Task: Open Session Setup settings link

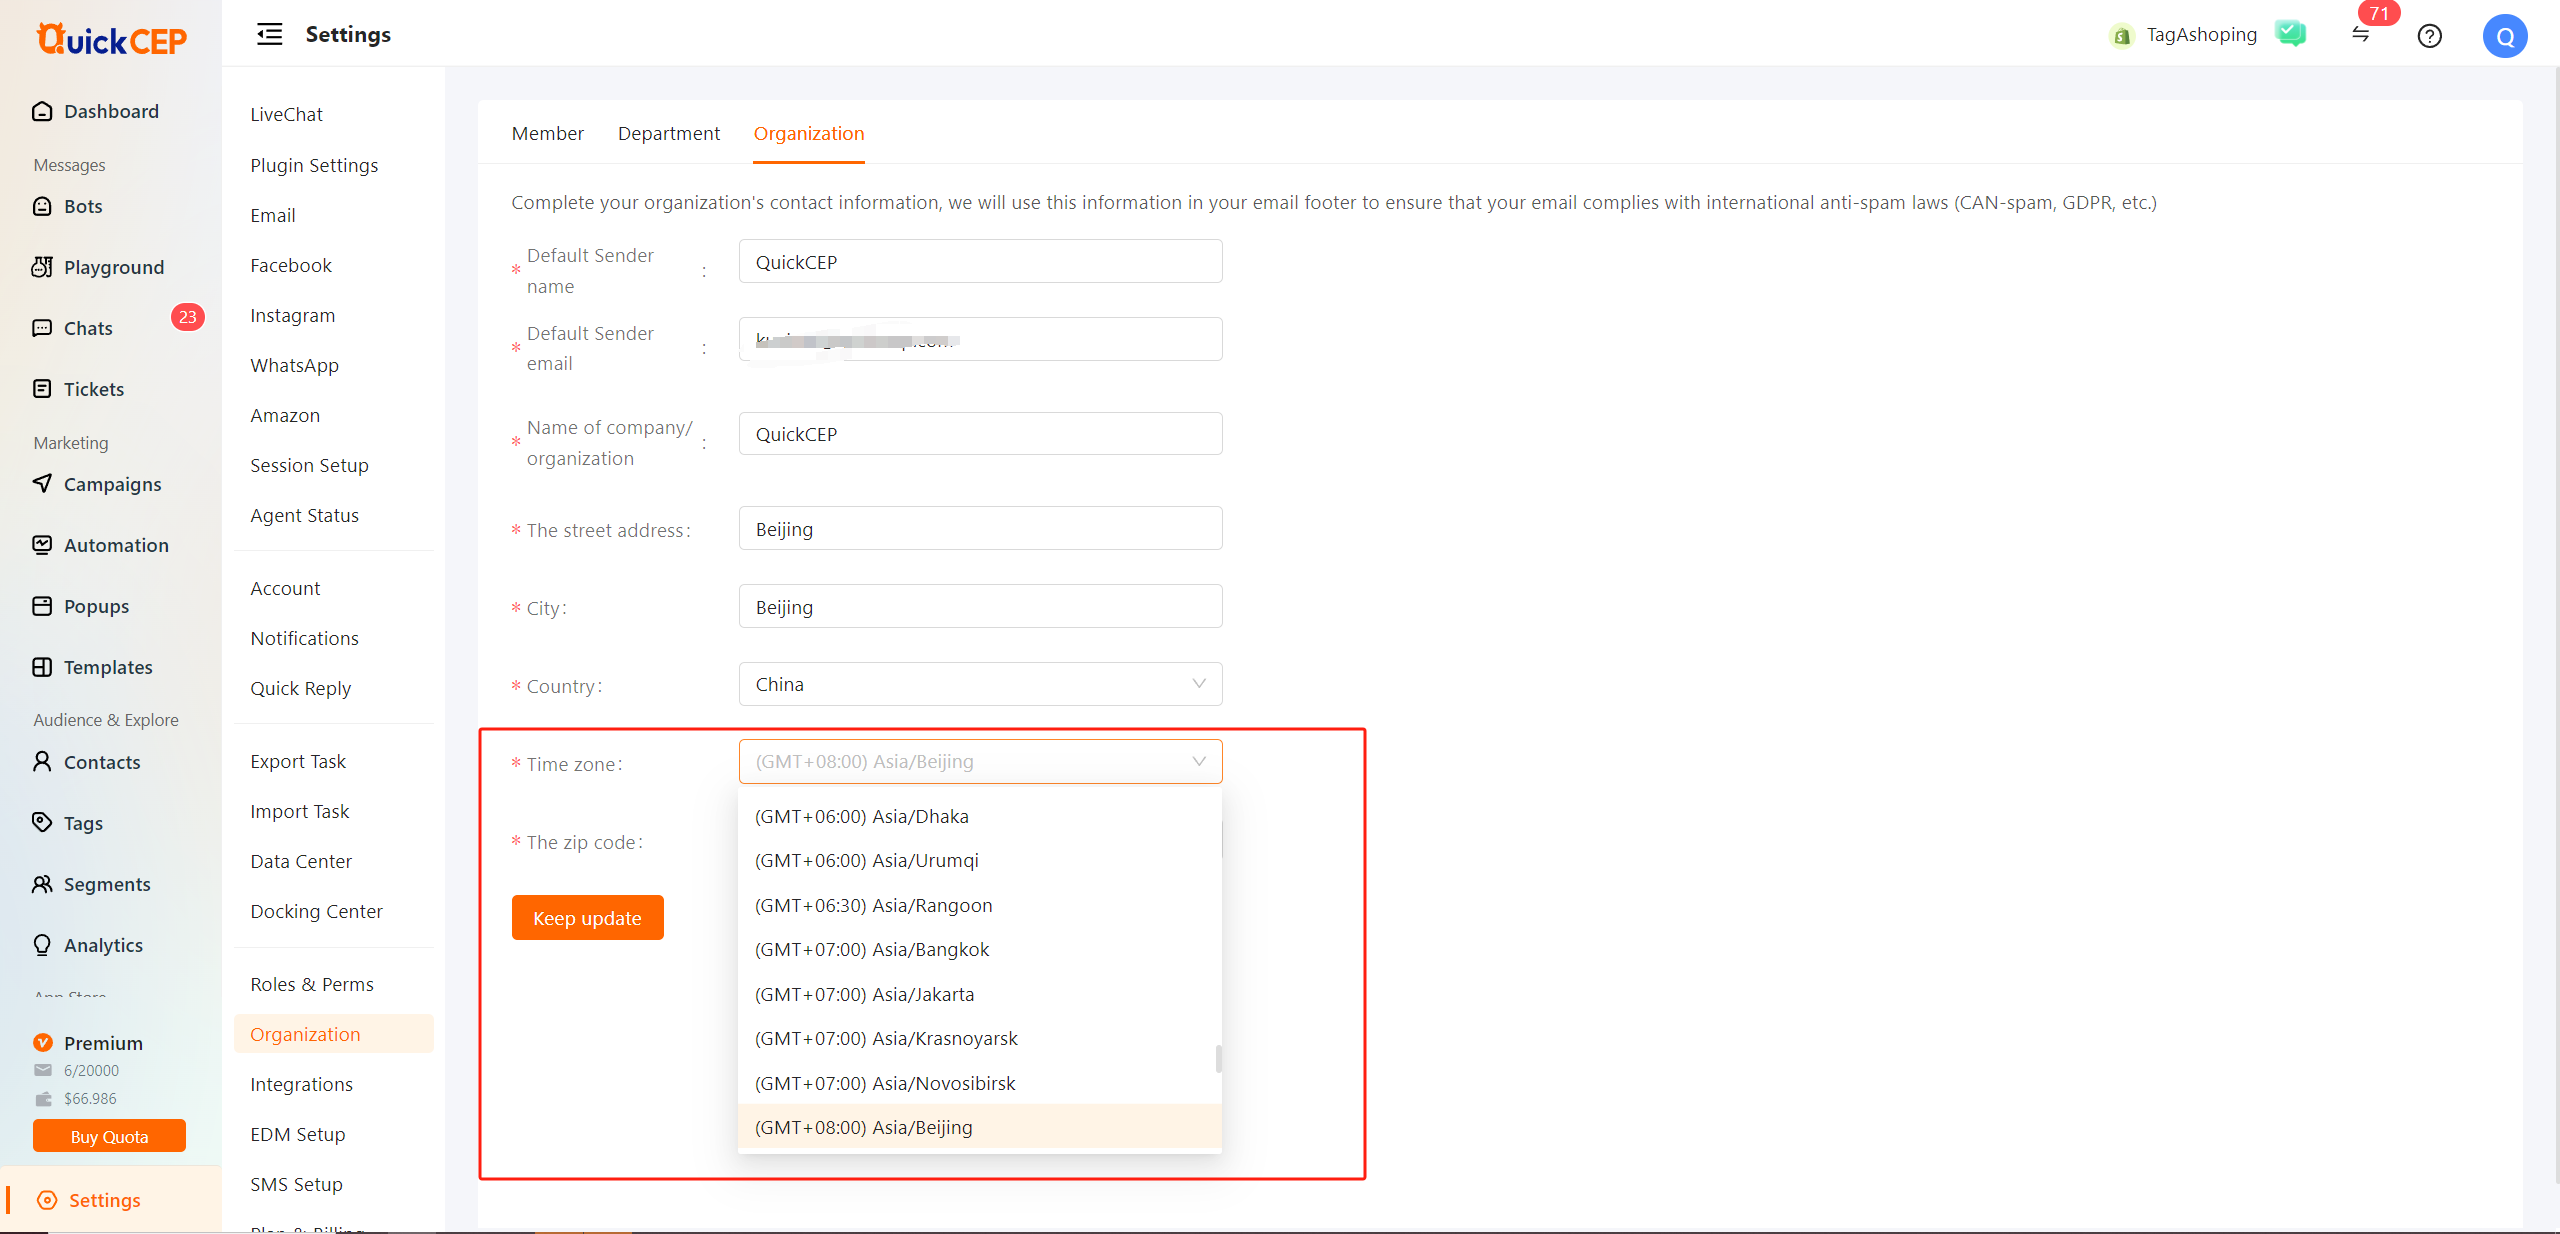Action: [x=309, y=465]
